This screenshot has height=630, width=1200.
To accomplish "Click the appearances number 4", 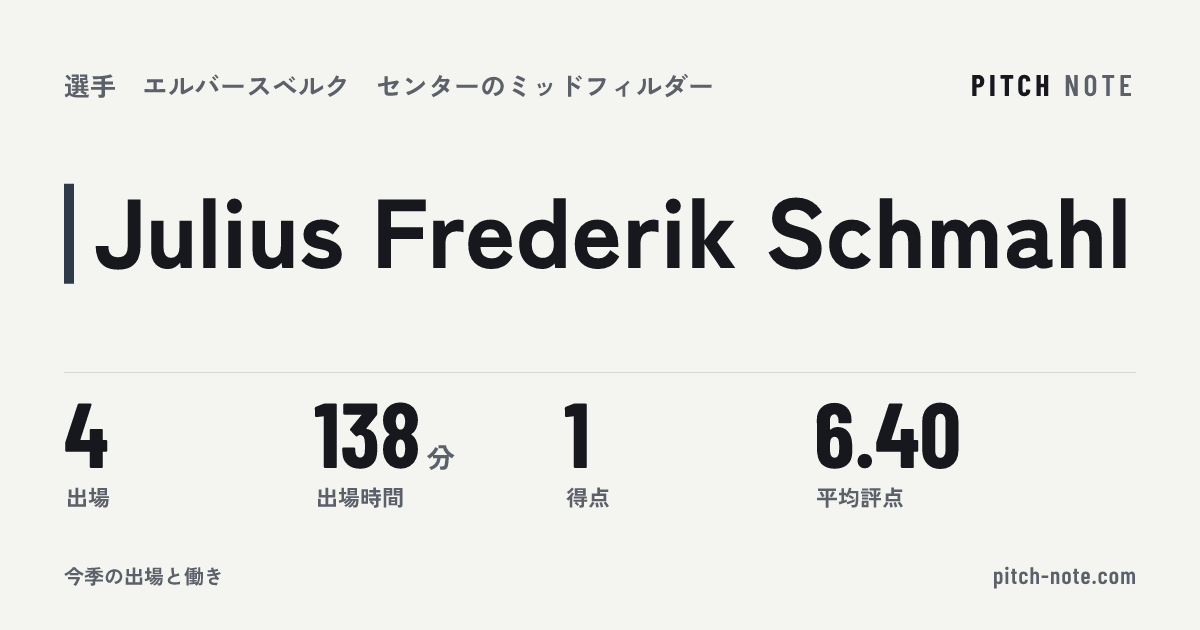I will pyautogui.click(x=86, y=437).
